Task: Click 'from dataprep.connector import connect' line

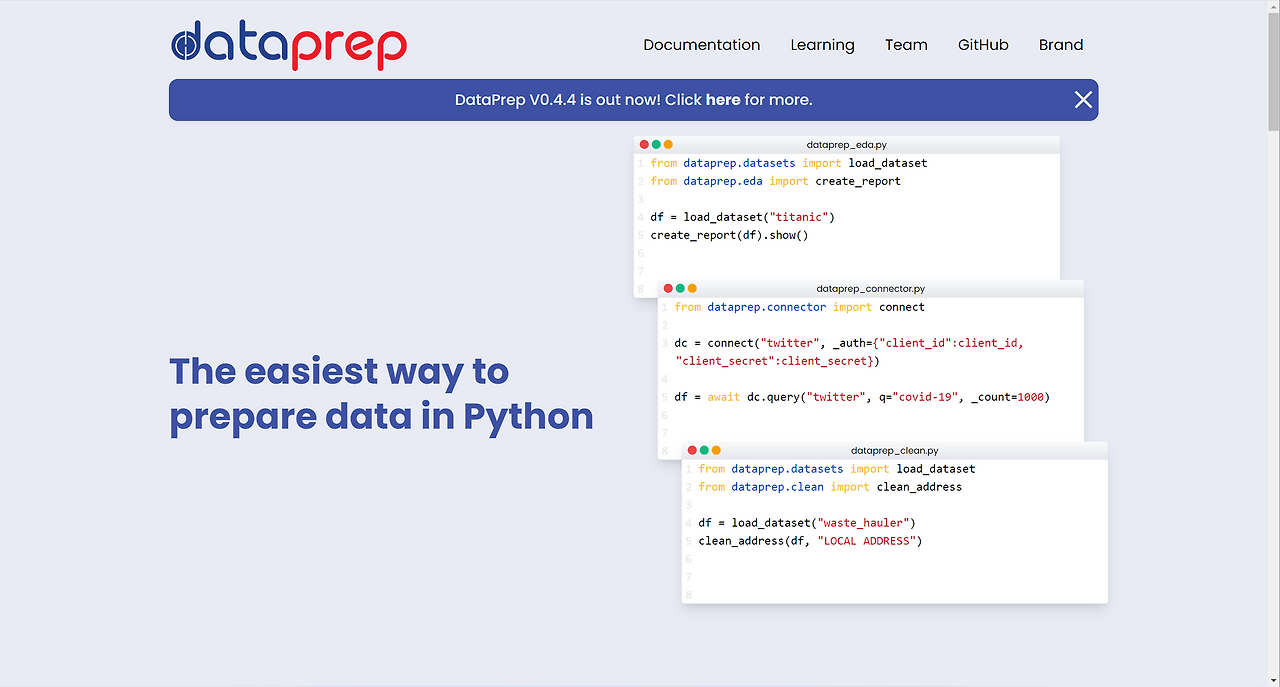Action: pos(799,307)
